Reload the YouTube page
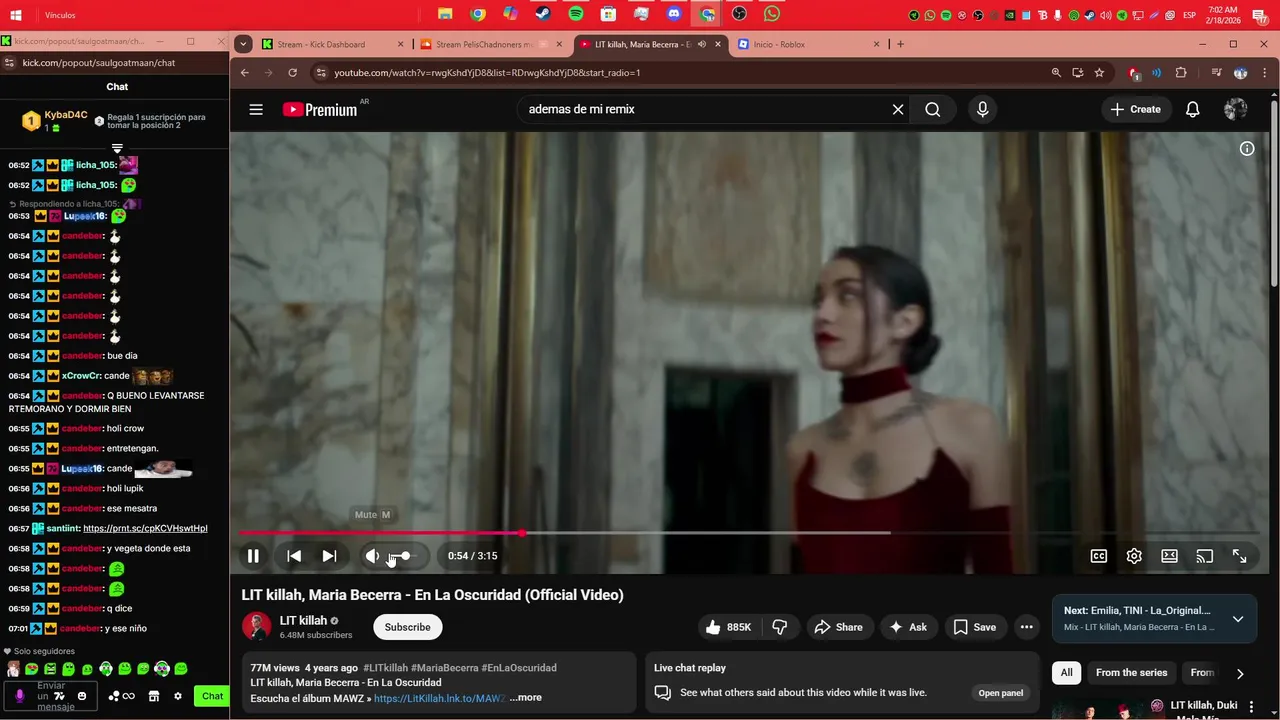Viewport: 1280px width, 720px height. tap(292, 73)
